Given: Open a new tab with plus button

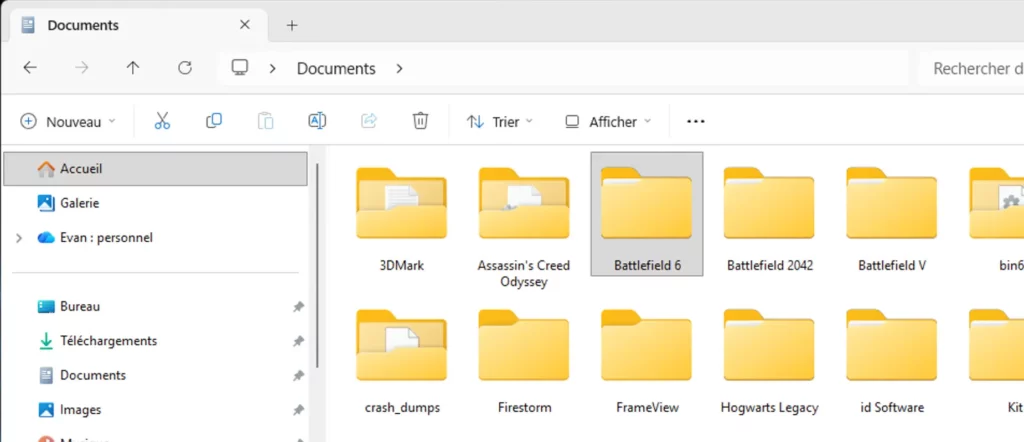Looking at the screenshot, I should tap(292, 25).
